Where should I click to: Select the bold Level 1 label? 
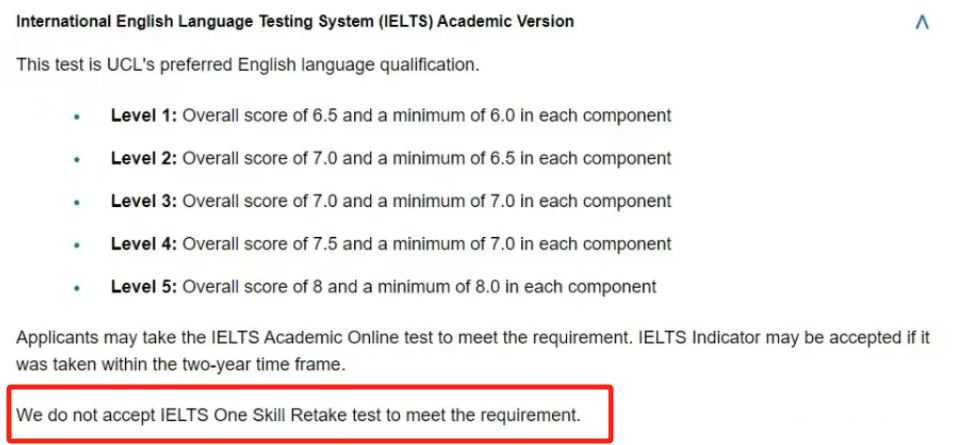(144, 115)
